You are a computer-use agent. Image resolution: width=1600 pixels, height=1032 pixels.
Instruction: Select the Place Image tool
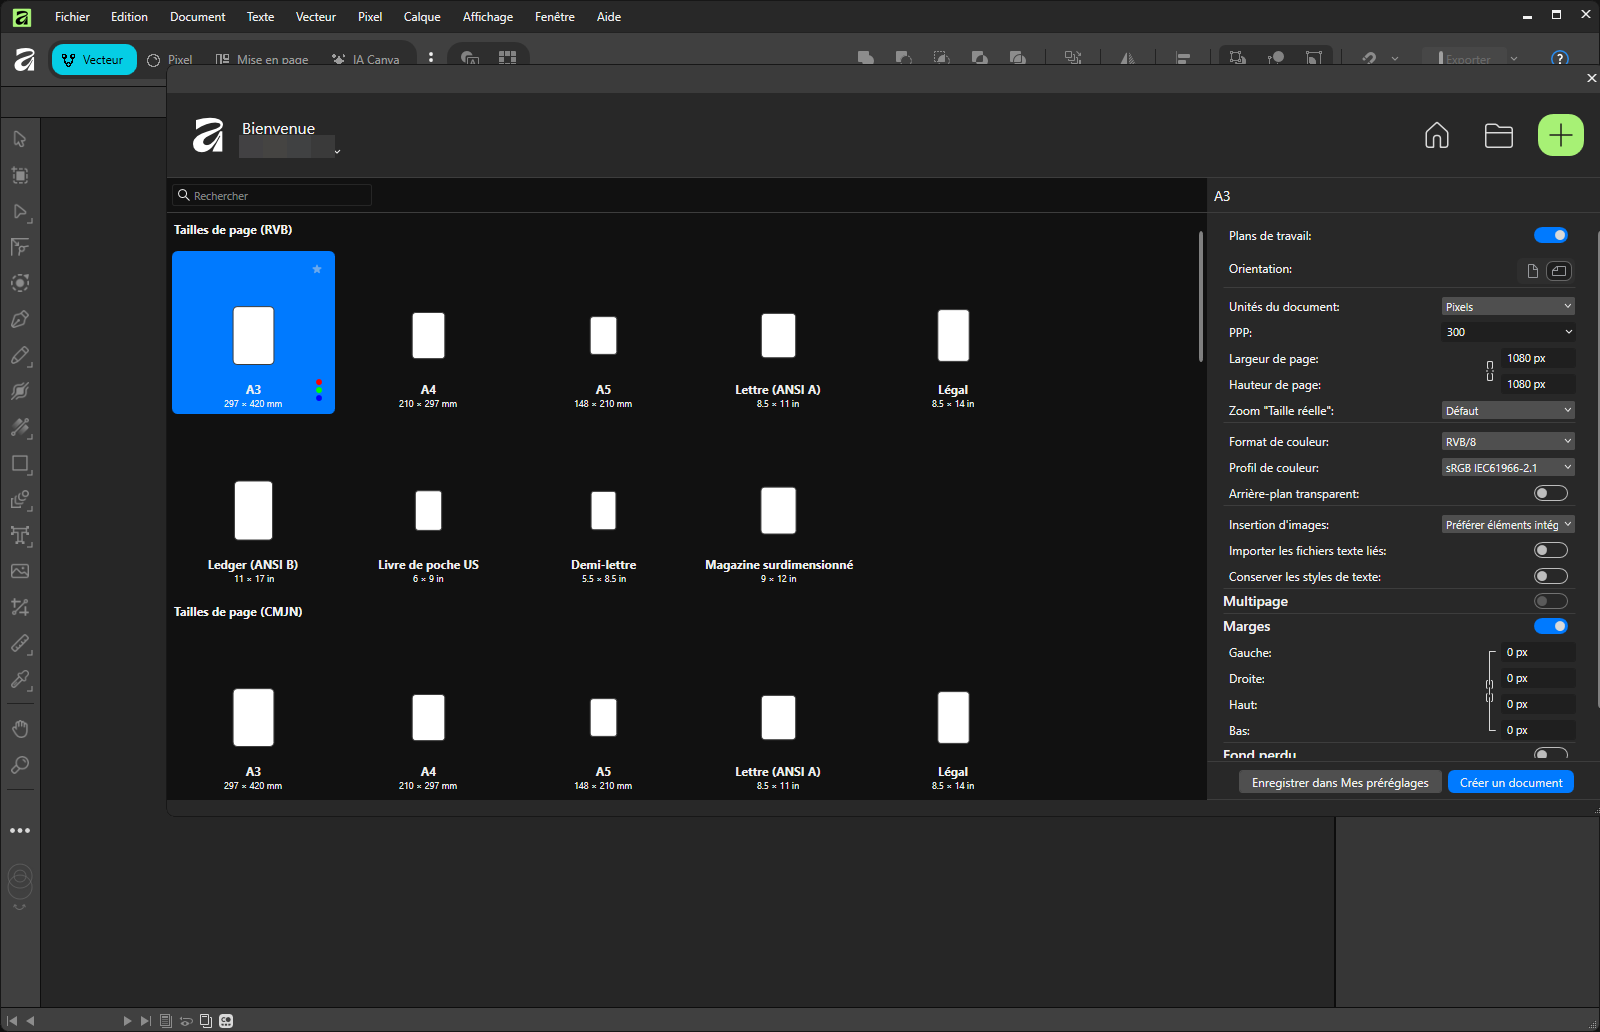[x=20, y=571]
